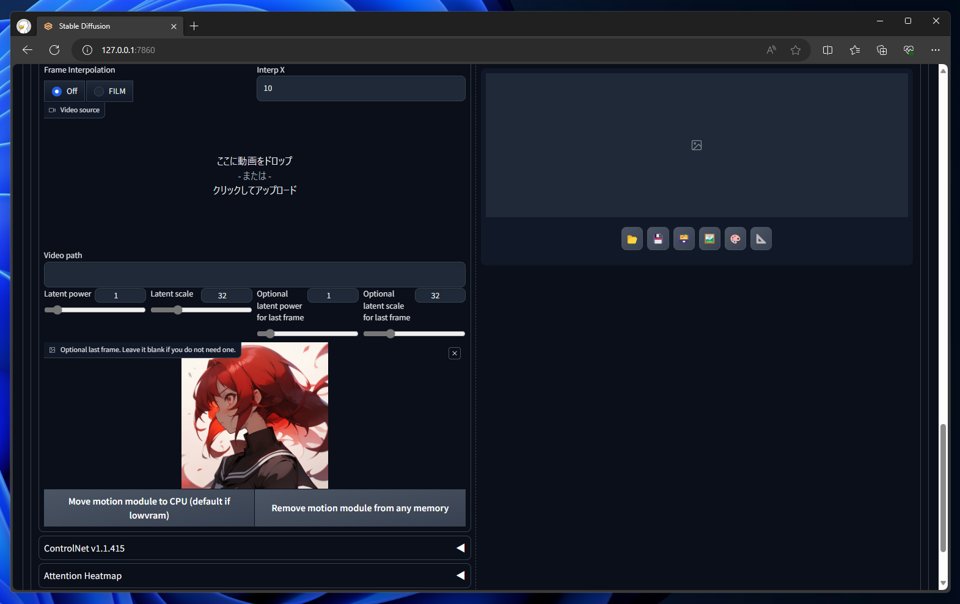This screenshot has height=604, width=960.
Task: Click the save image floppy disk icon
Action: (x=658, y=239)
